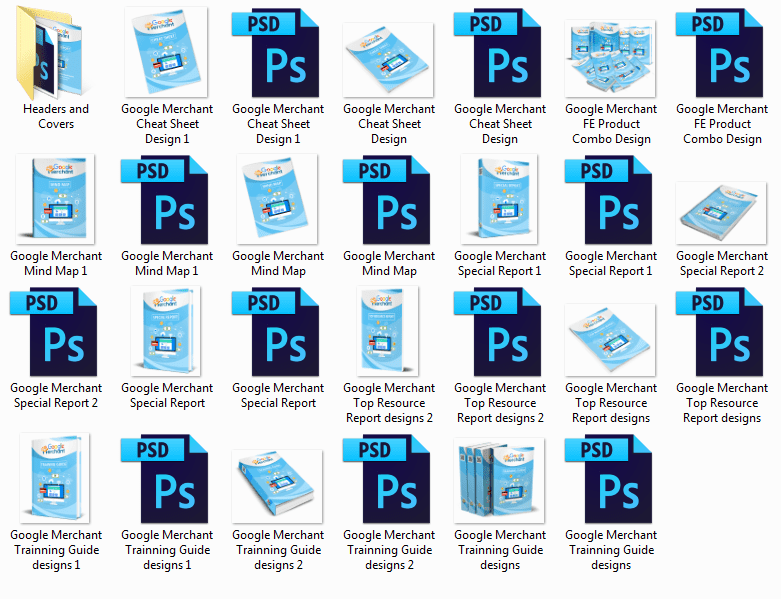Viewport: 781px width, 599px height.
Task: Click Top Resource Report designs image thumbnail
Action: click(611, 340)
